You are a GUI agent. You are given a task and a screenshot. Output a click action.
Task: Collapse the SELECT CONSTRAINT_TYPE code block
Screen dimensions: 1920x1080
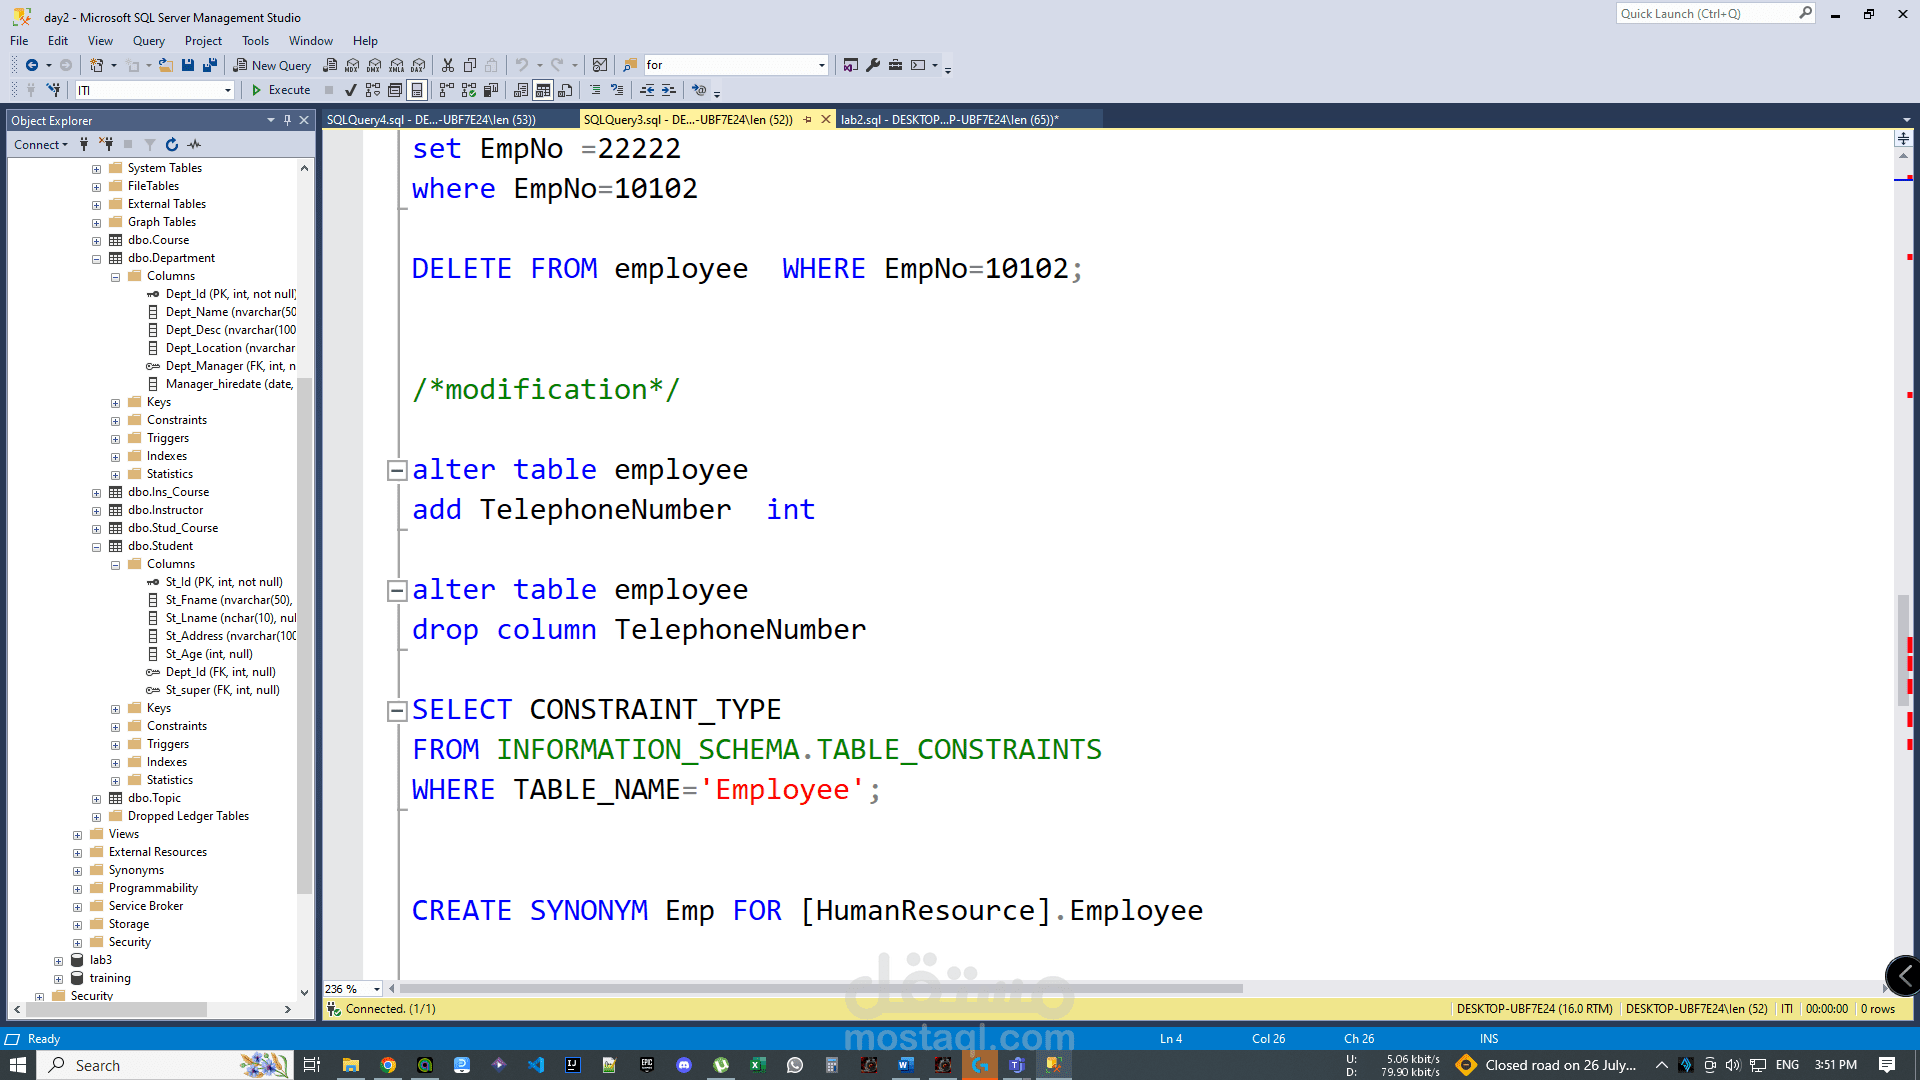pos(397,711)
